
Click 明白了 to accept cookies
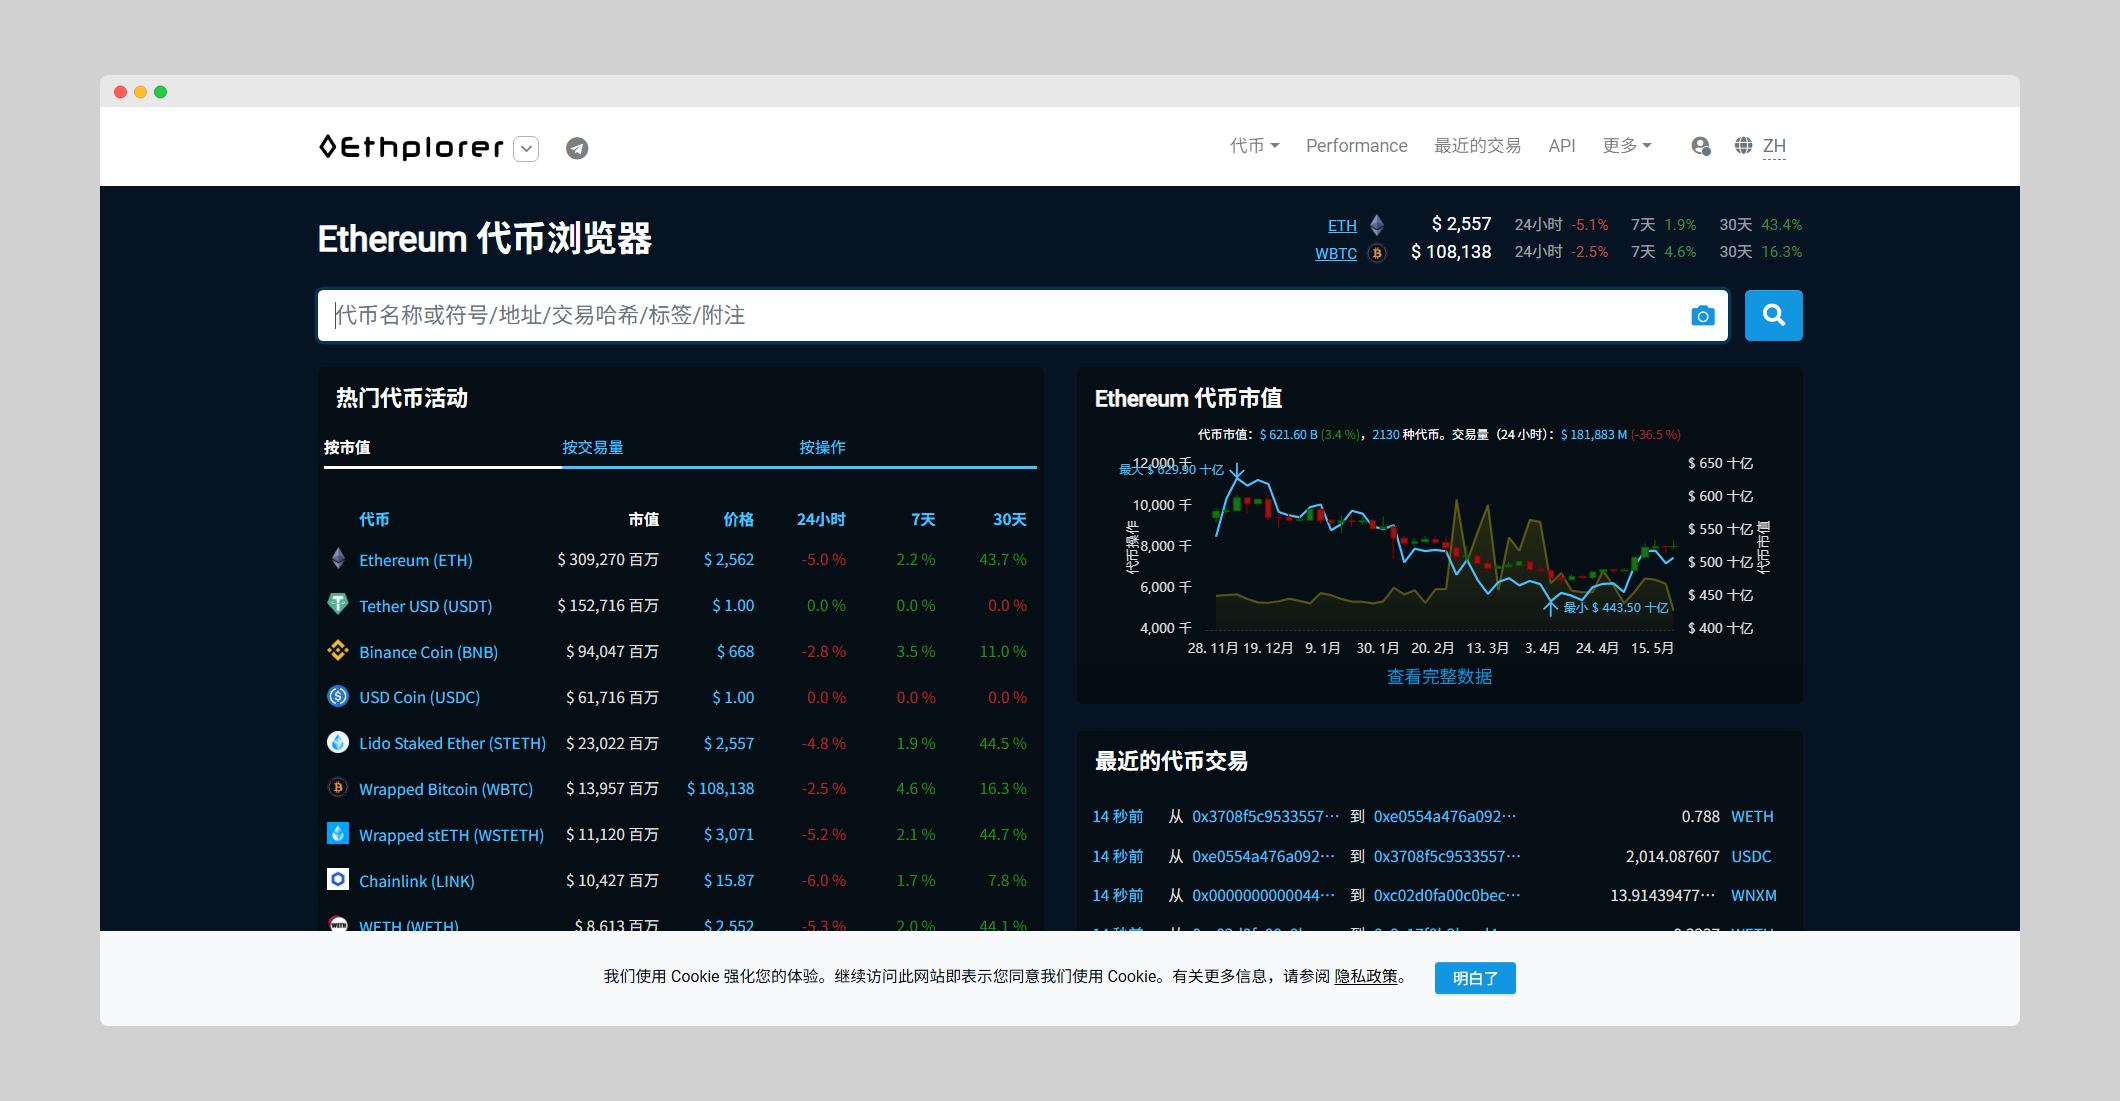tap(1474, 978)
